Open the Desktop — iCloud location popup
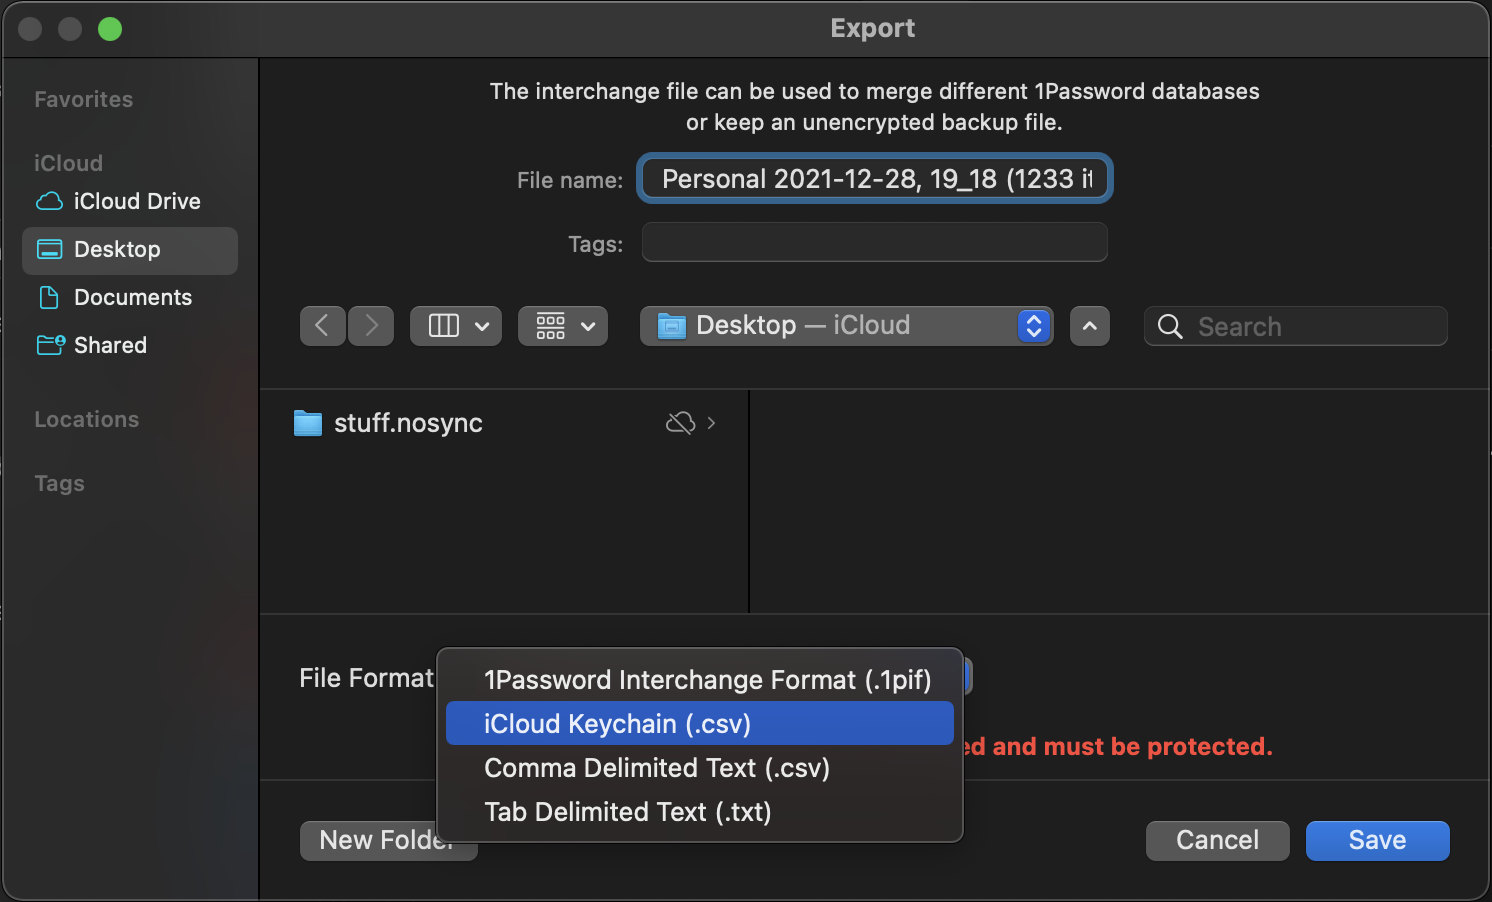This screenshot has height=902, width=1492. coord(845,326)
